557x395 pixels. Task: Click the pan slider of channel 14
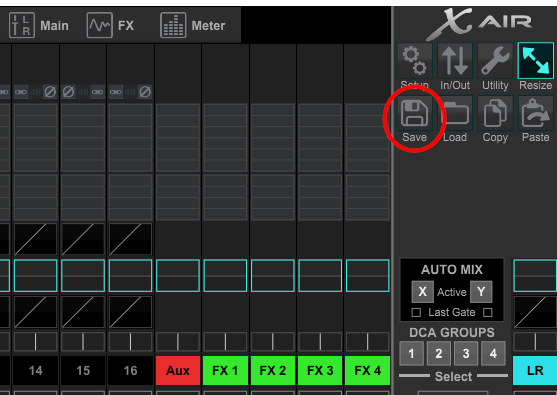click(x=35, y=341)
